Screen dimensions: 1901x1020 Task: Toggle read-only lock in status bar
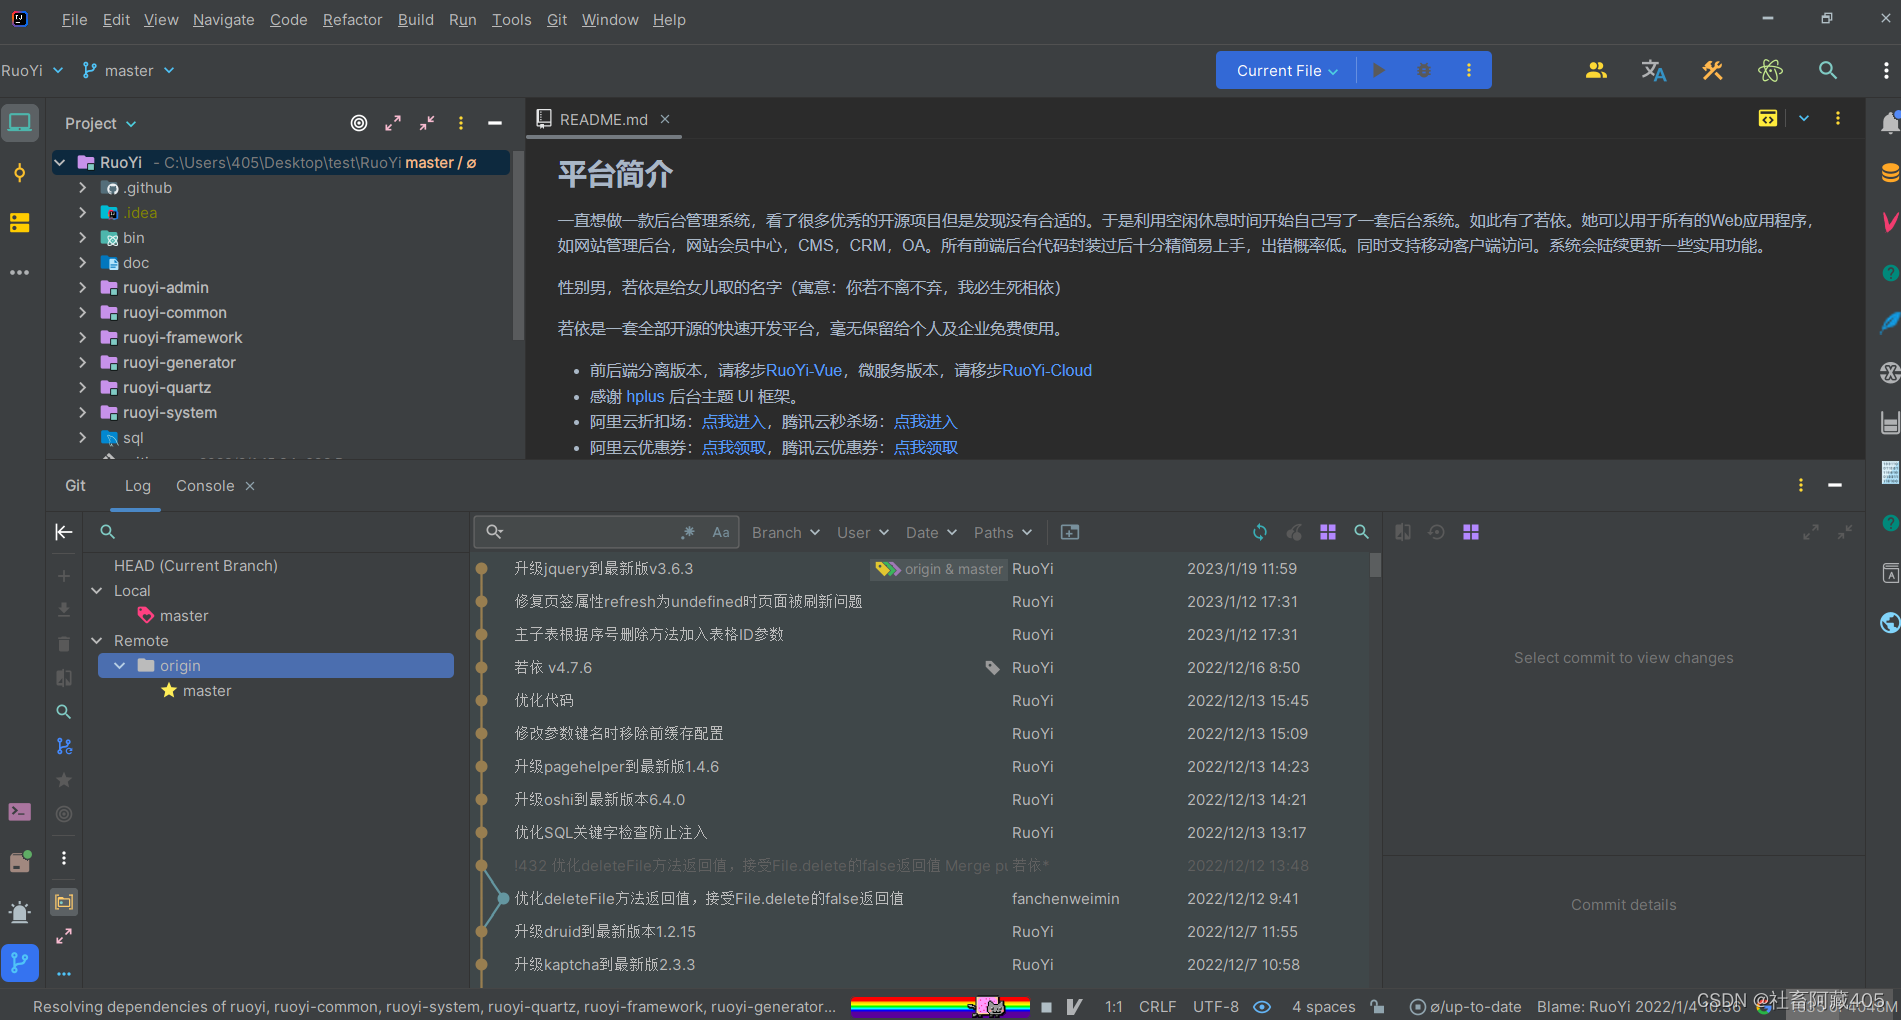(1378, 1006)
